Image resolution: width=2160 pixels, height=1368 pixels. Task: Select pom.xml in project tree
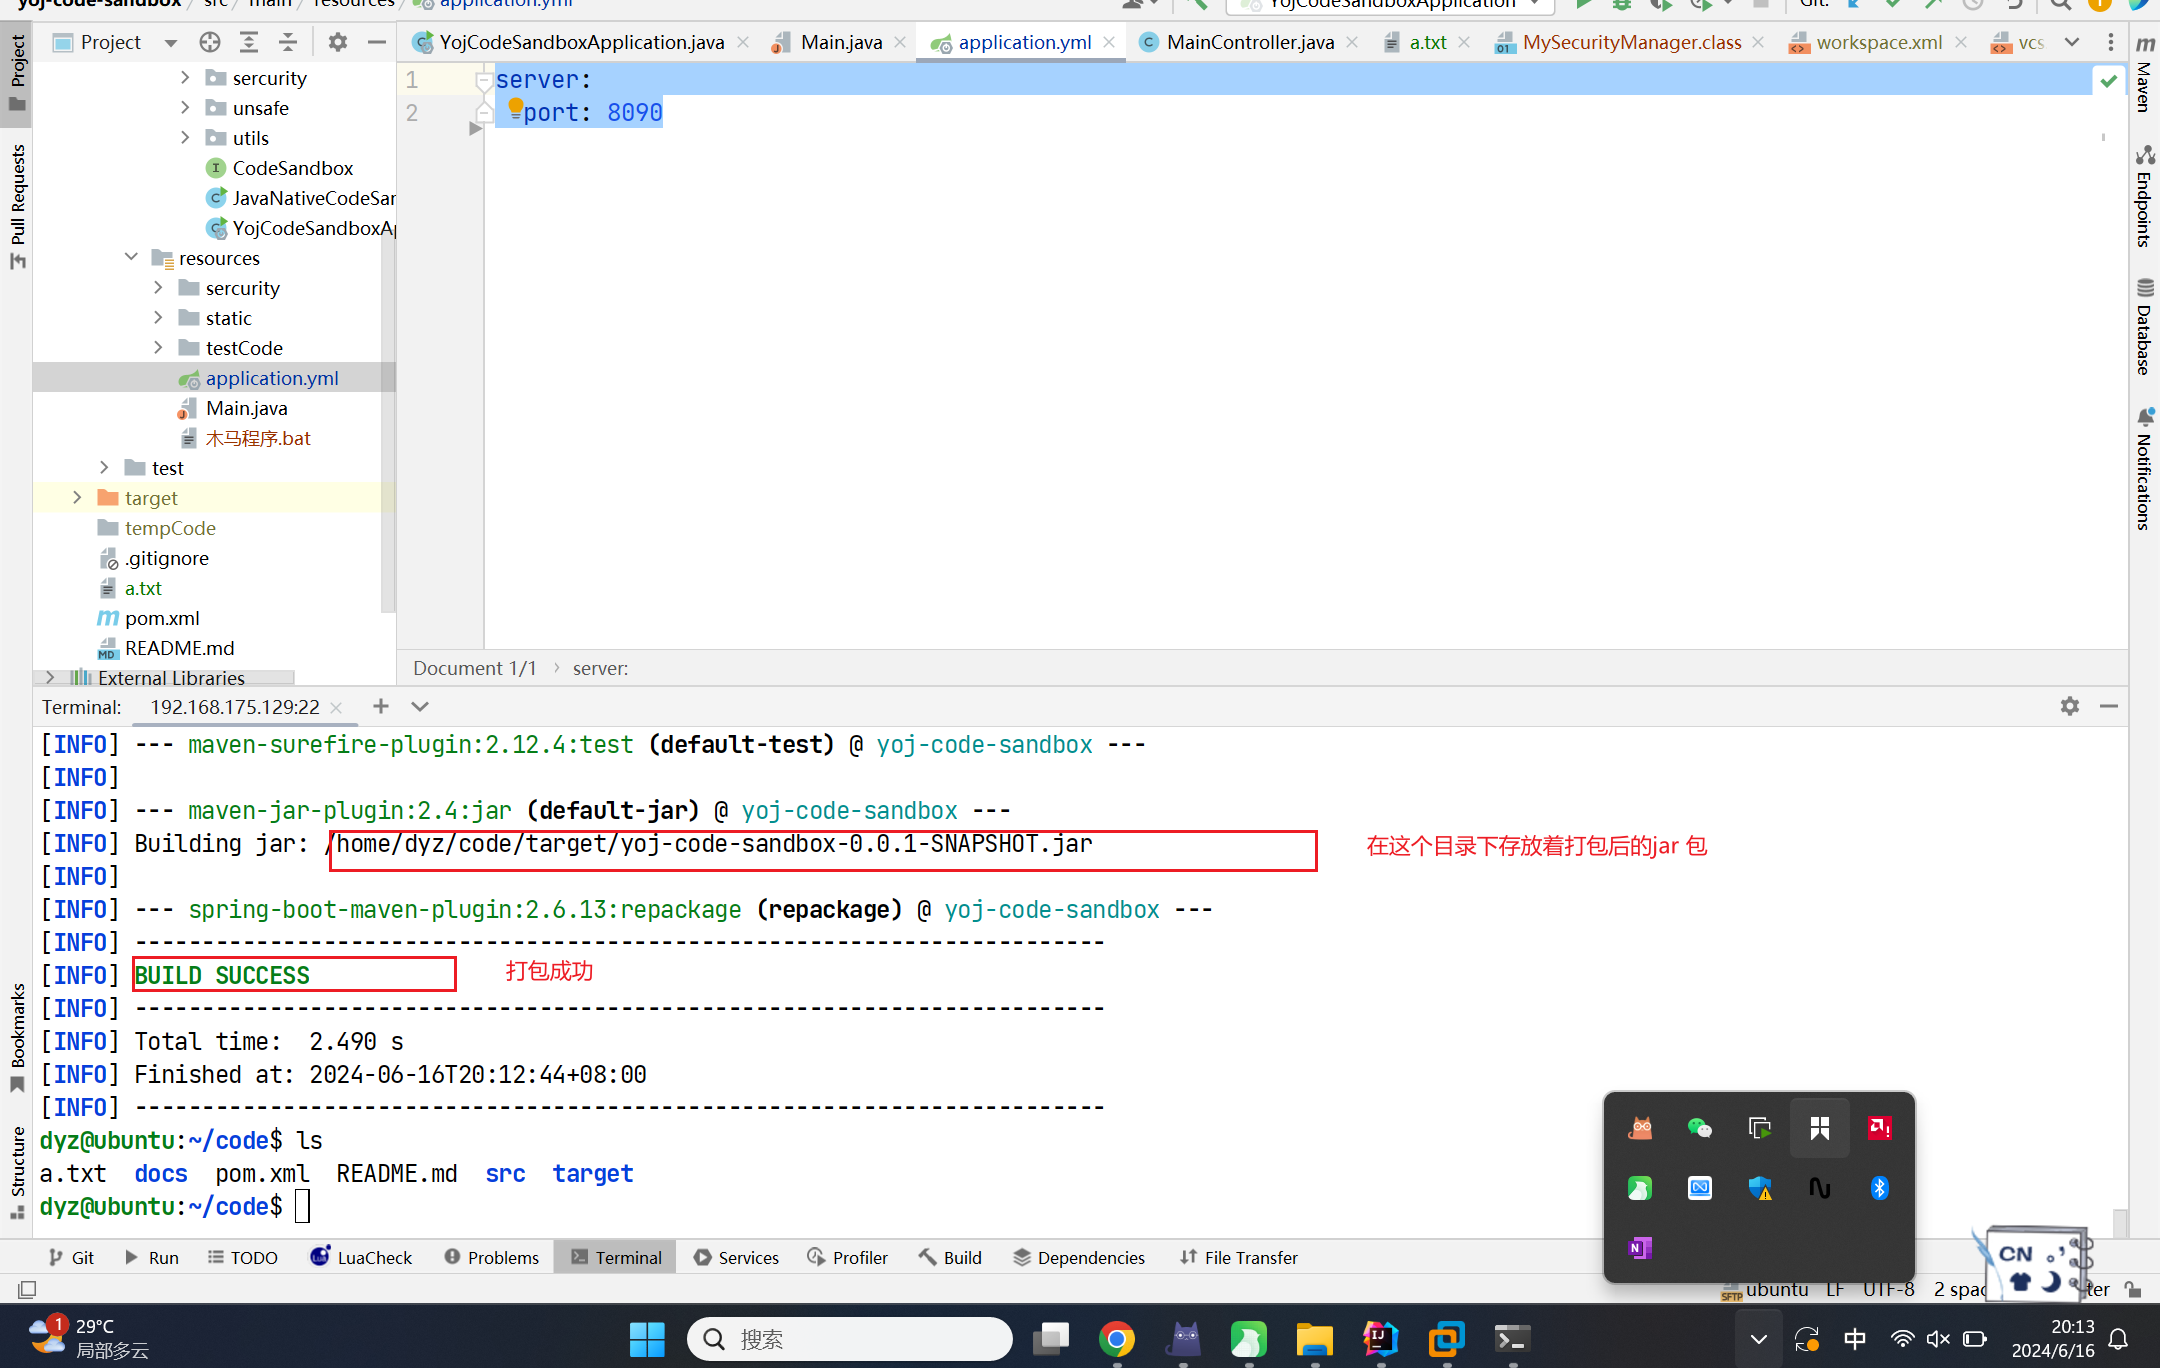pos(161,618)
